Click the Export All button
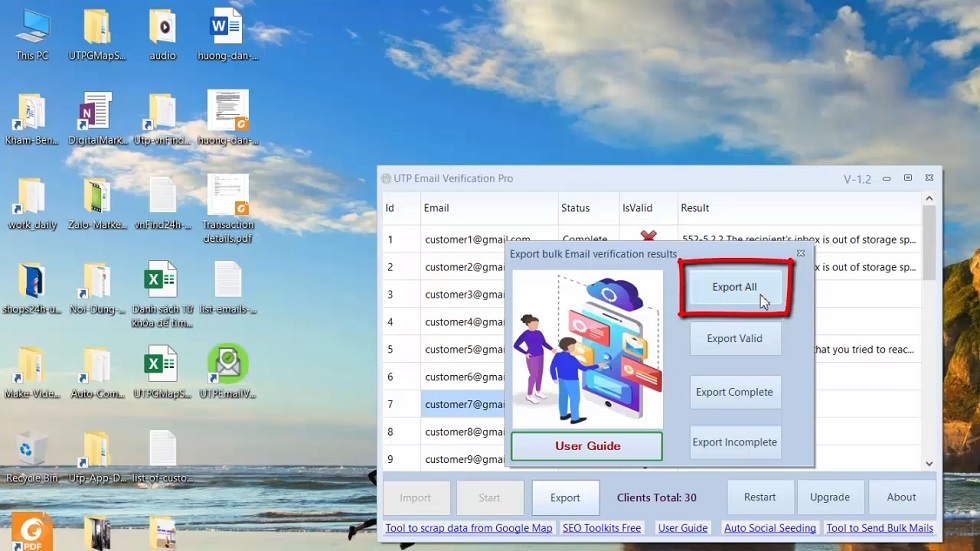Image resolution: width=980 pixels, height=551 pixels. coord(734,287)
